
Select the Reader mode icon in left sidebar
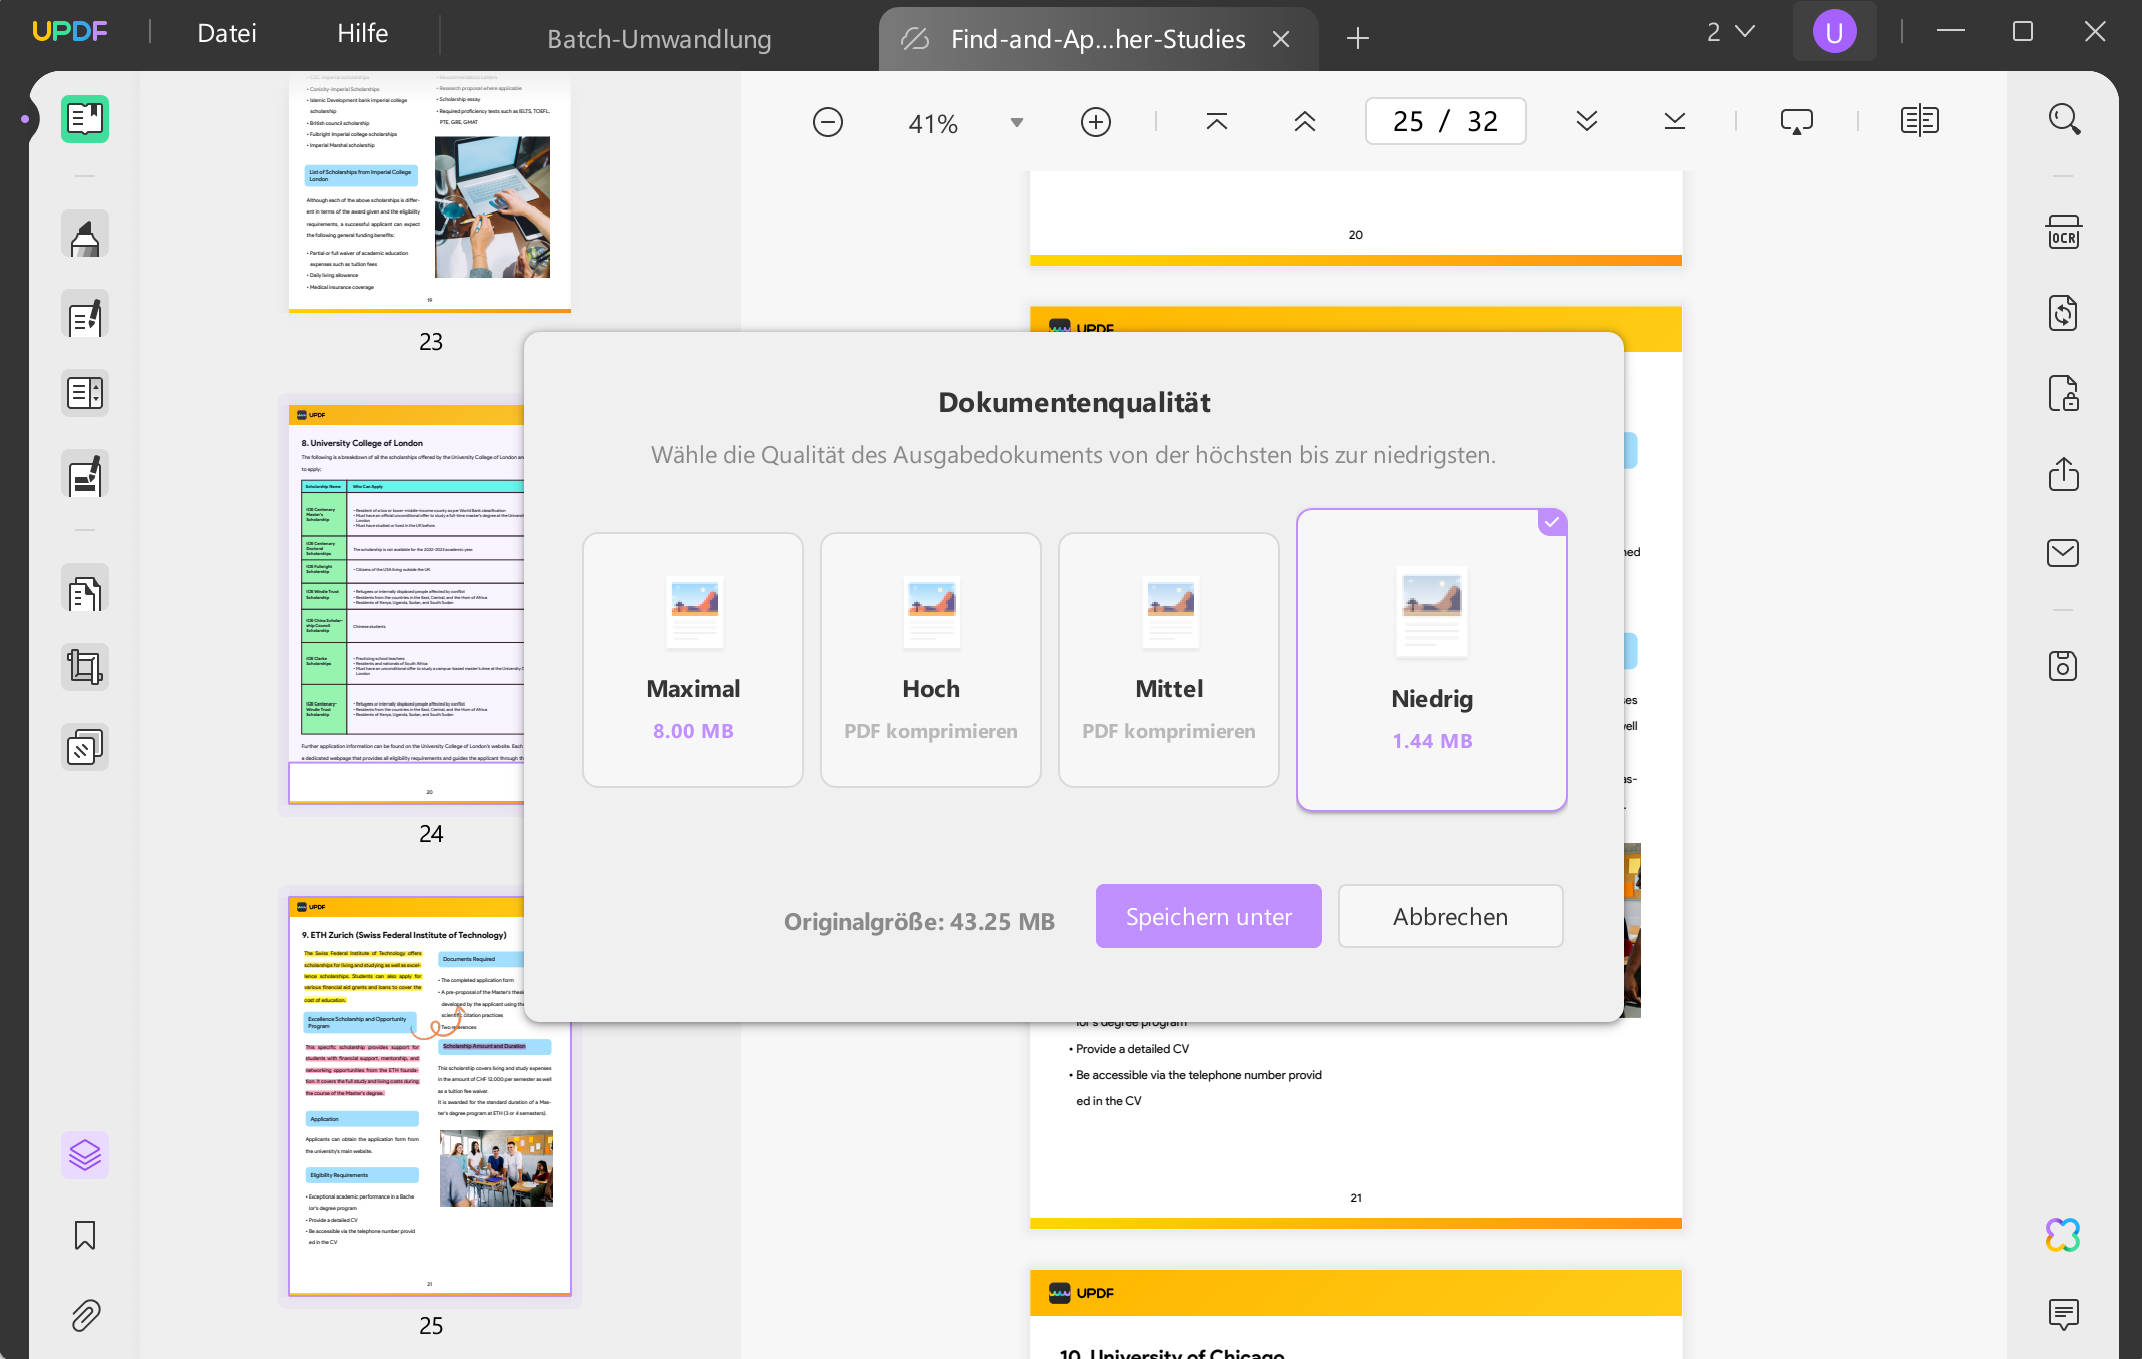[85, 119]
